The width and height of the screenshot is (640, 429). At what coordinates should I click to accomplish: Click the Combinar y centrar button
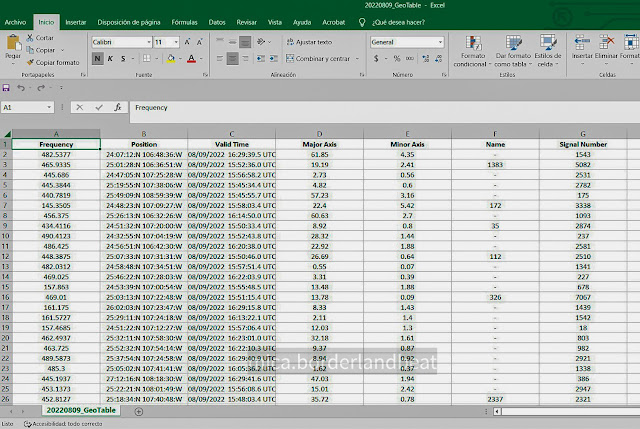pyautogui.click(x=317, y=59)
